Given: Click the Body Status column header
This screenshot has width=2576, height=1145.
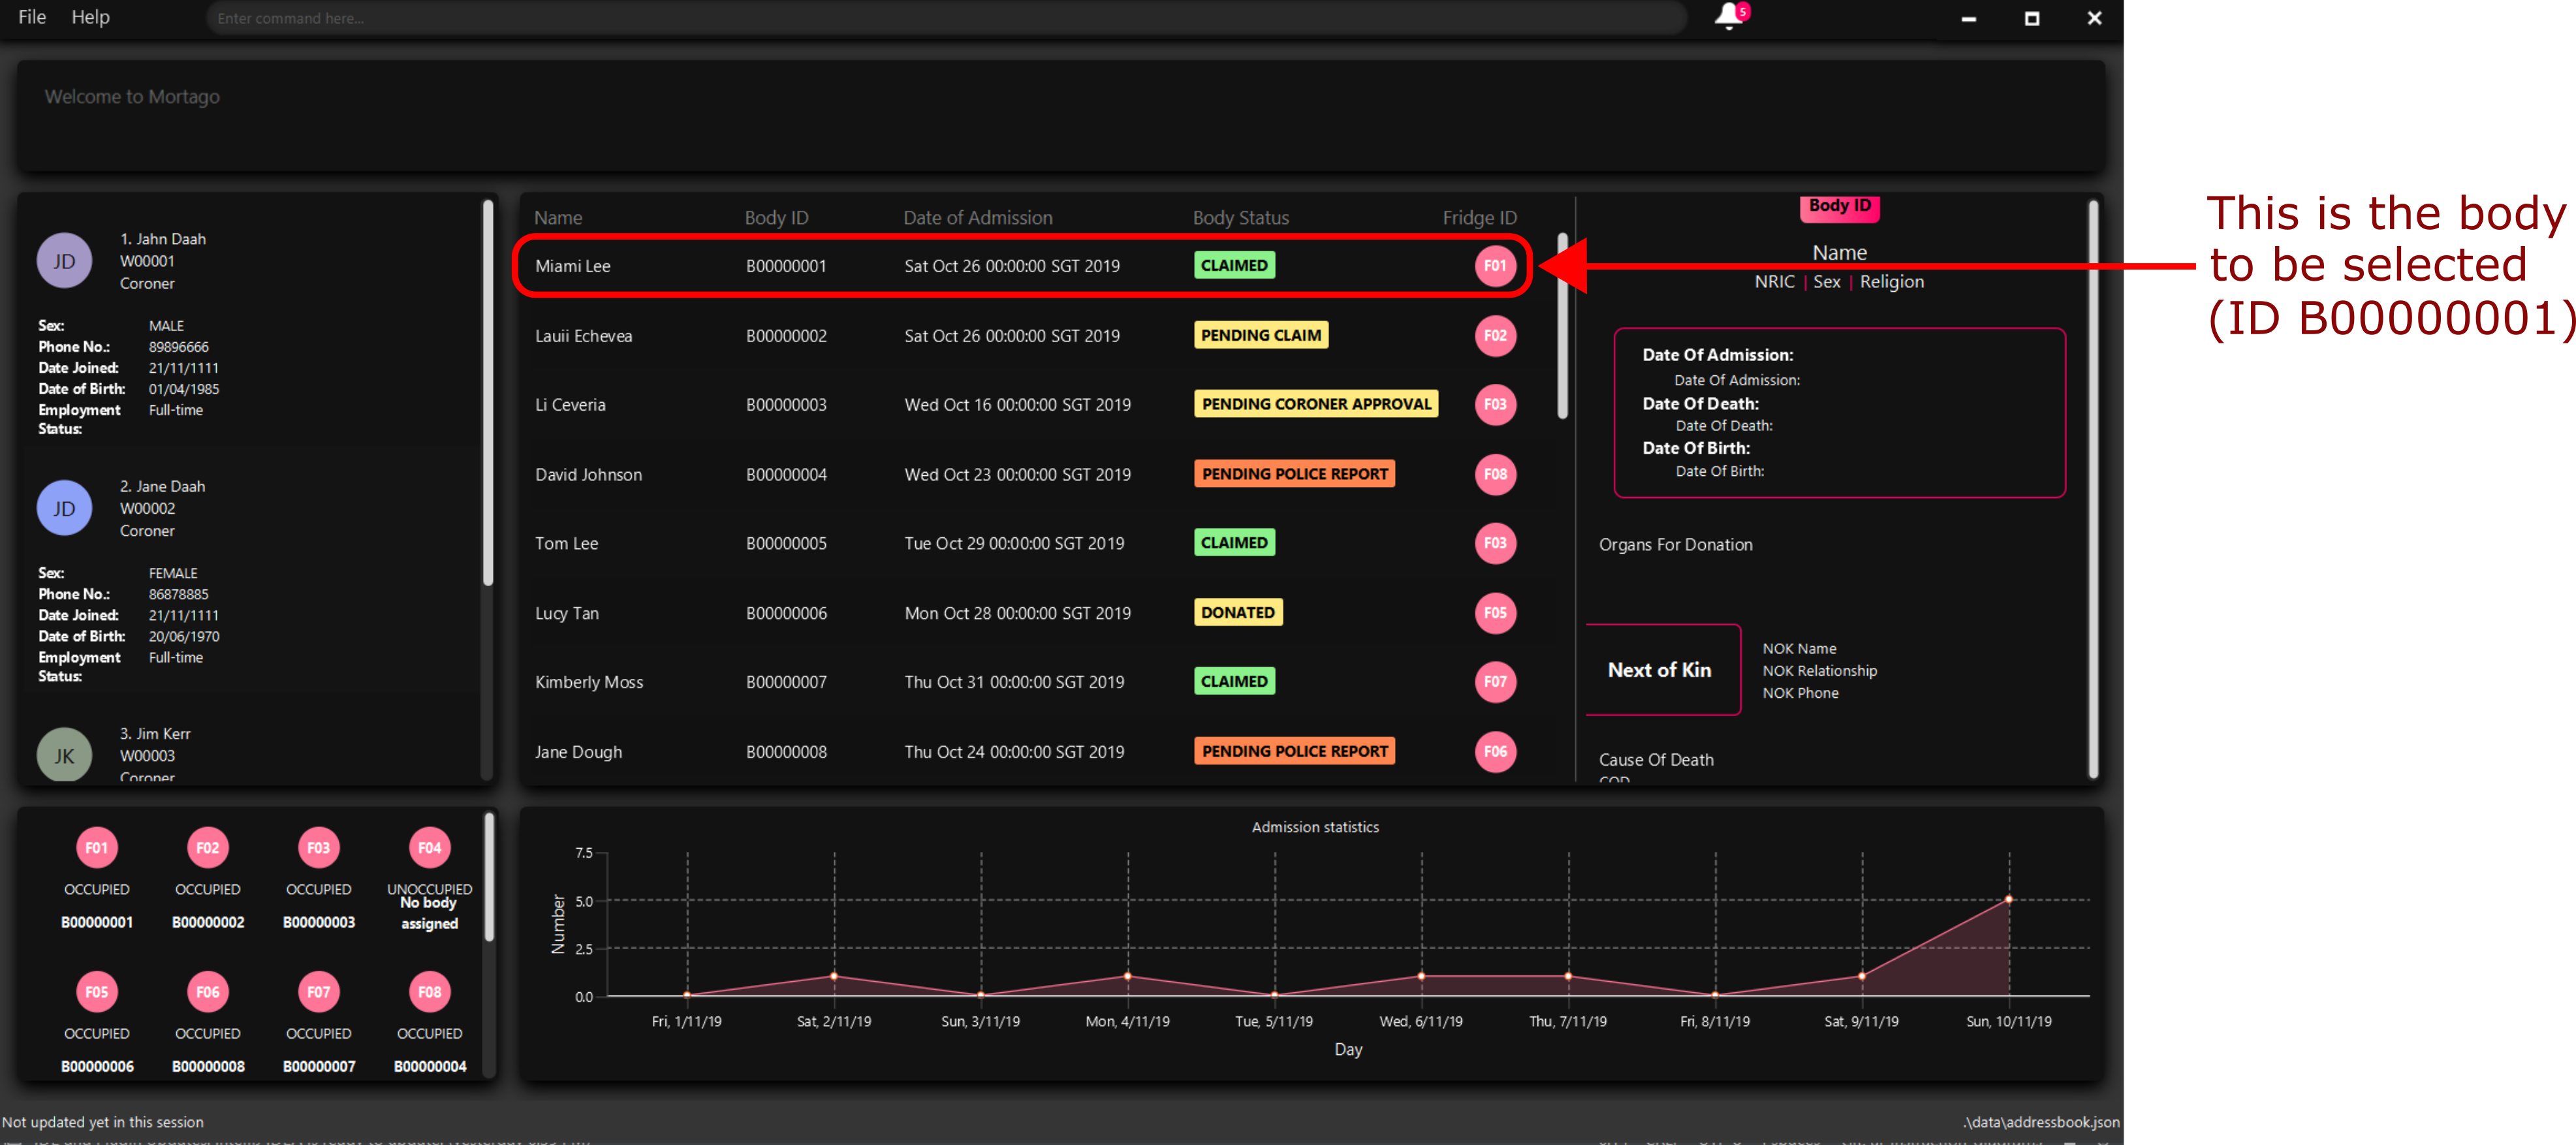Looking at the screenshot, I should [x=1240, y=218].
